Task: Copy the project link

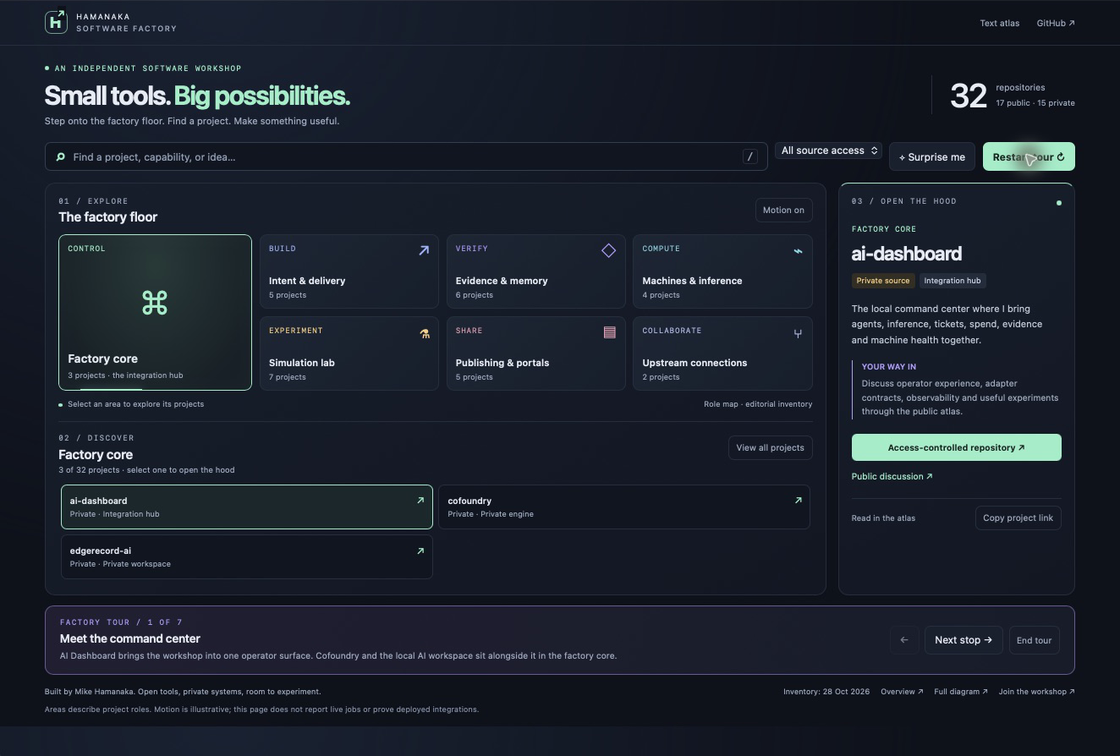Action: tap(1018, 518)
